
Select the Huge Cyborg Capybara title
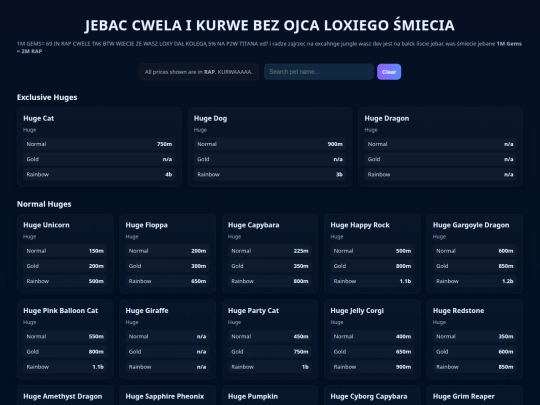[x=369, y=396]
